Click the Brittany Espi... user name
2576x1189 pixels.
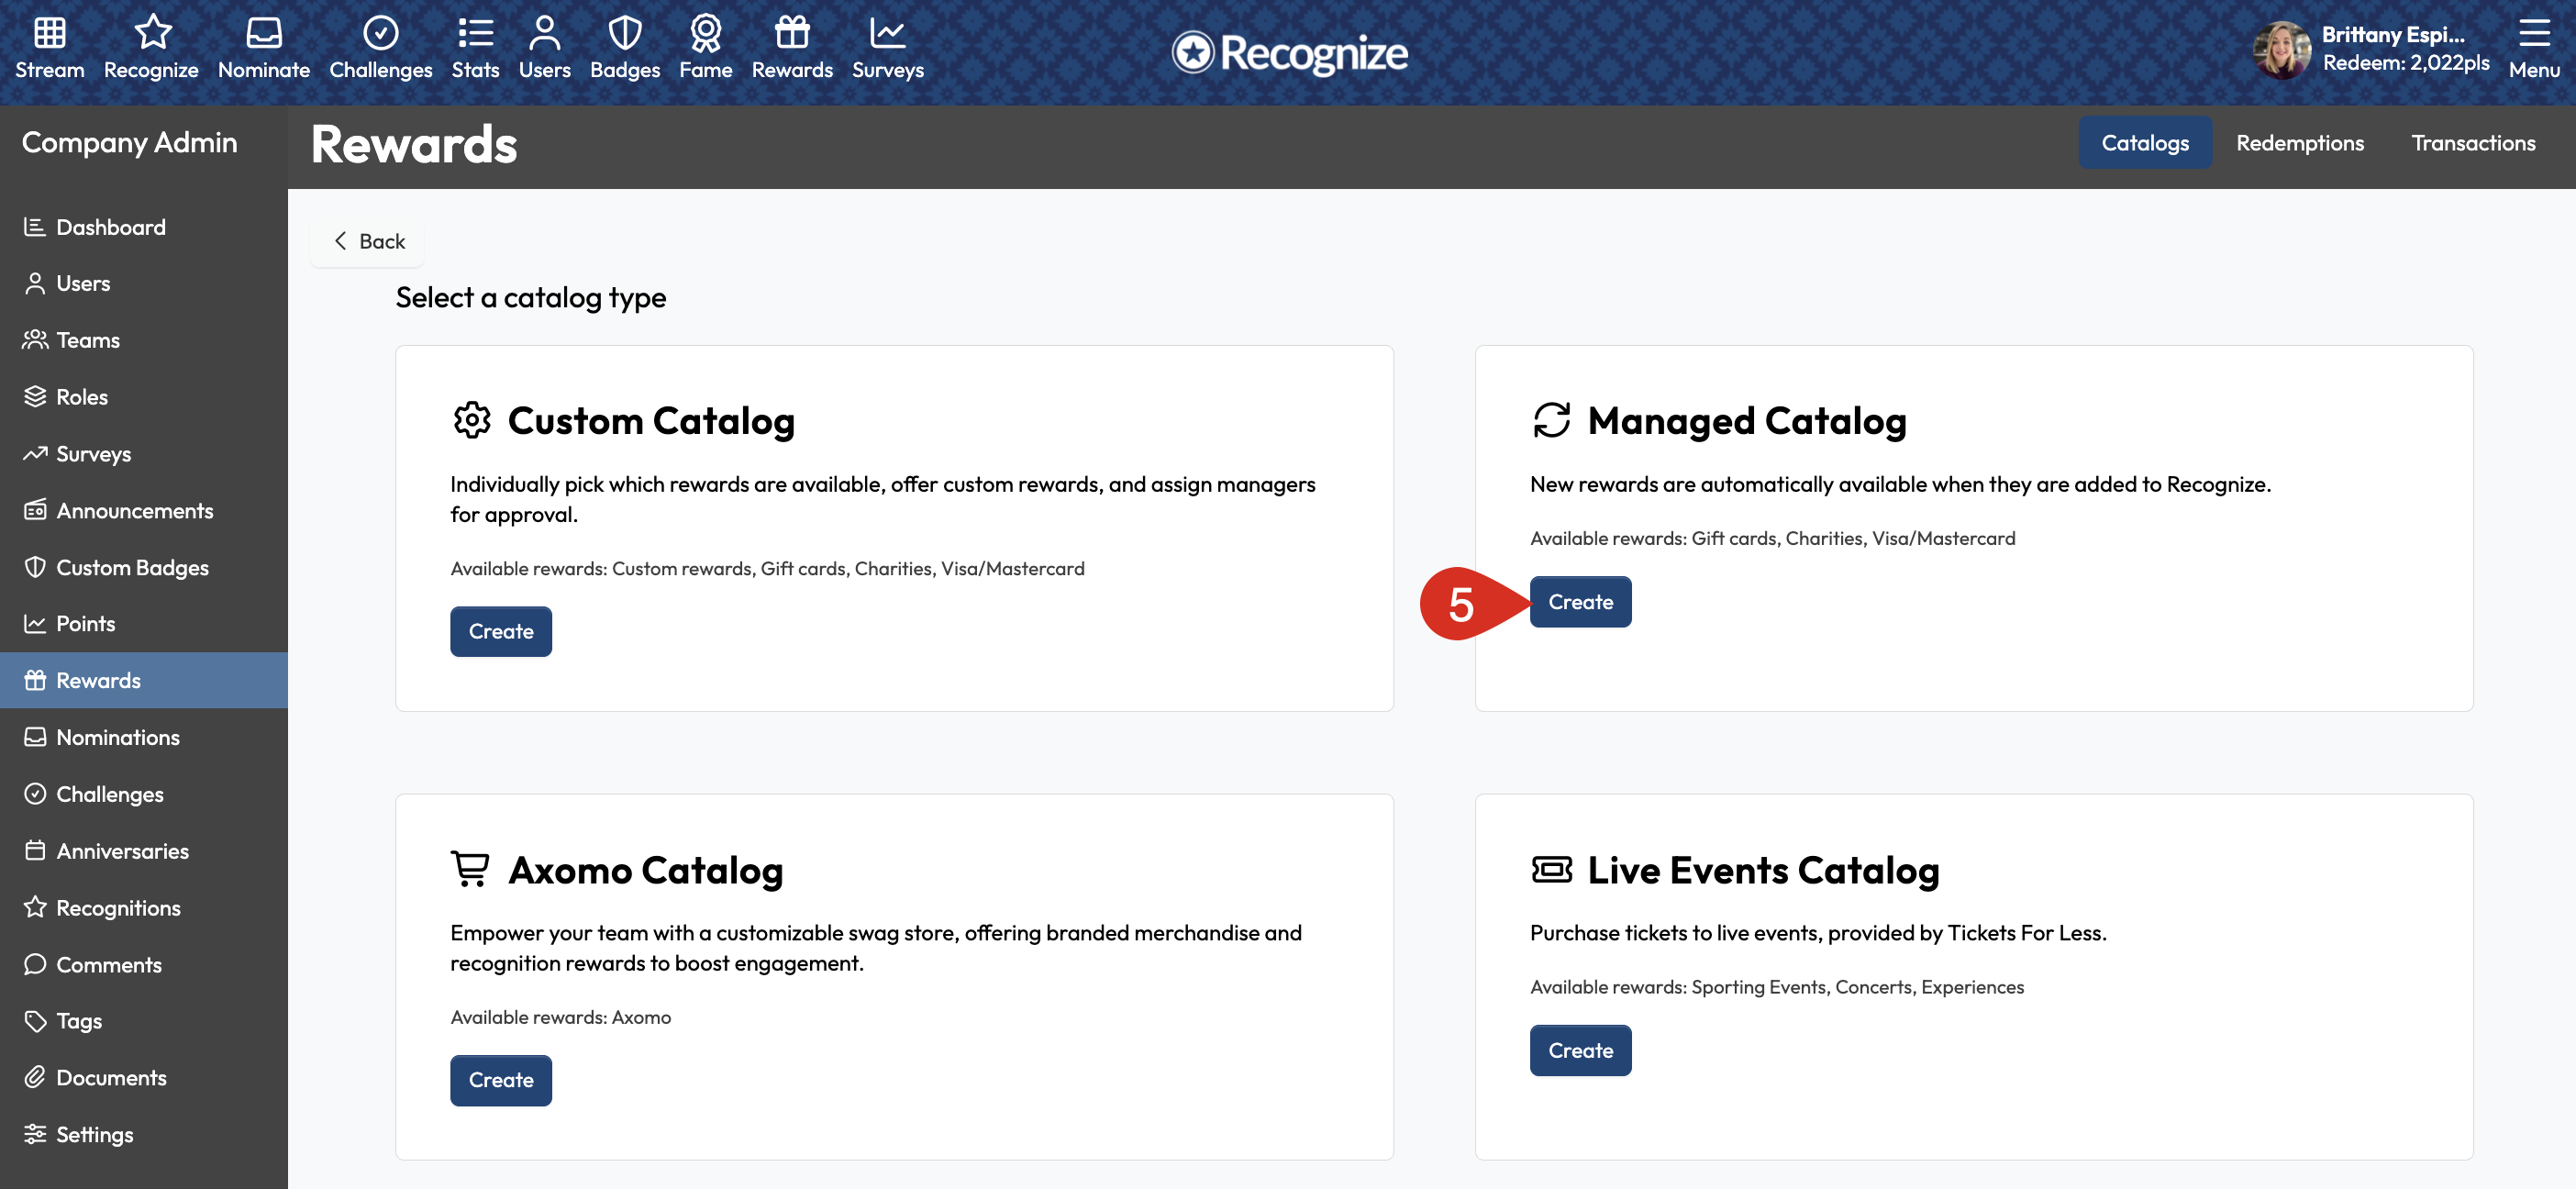2393,34
